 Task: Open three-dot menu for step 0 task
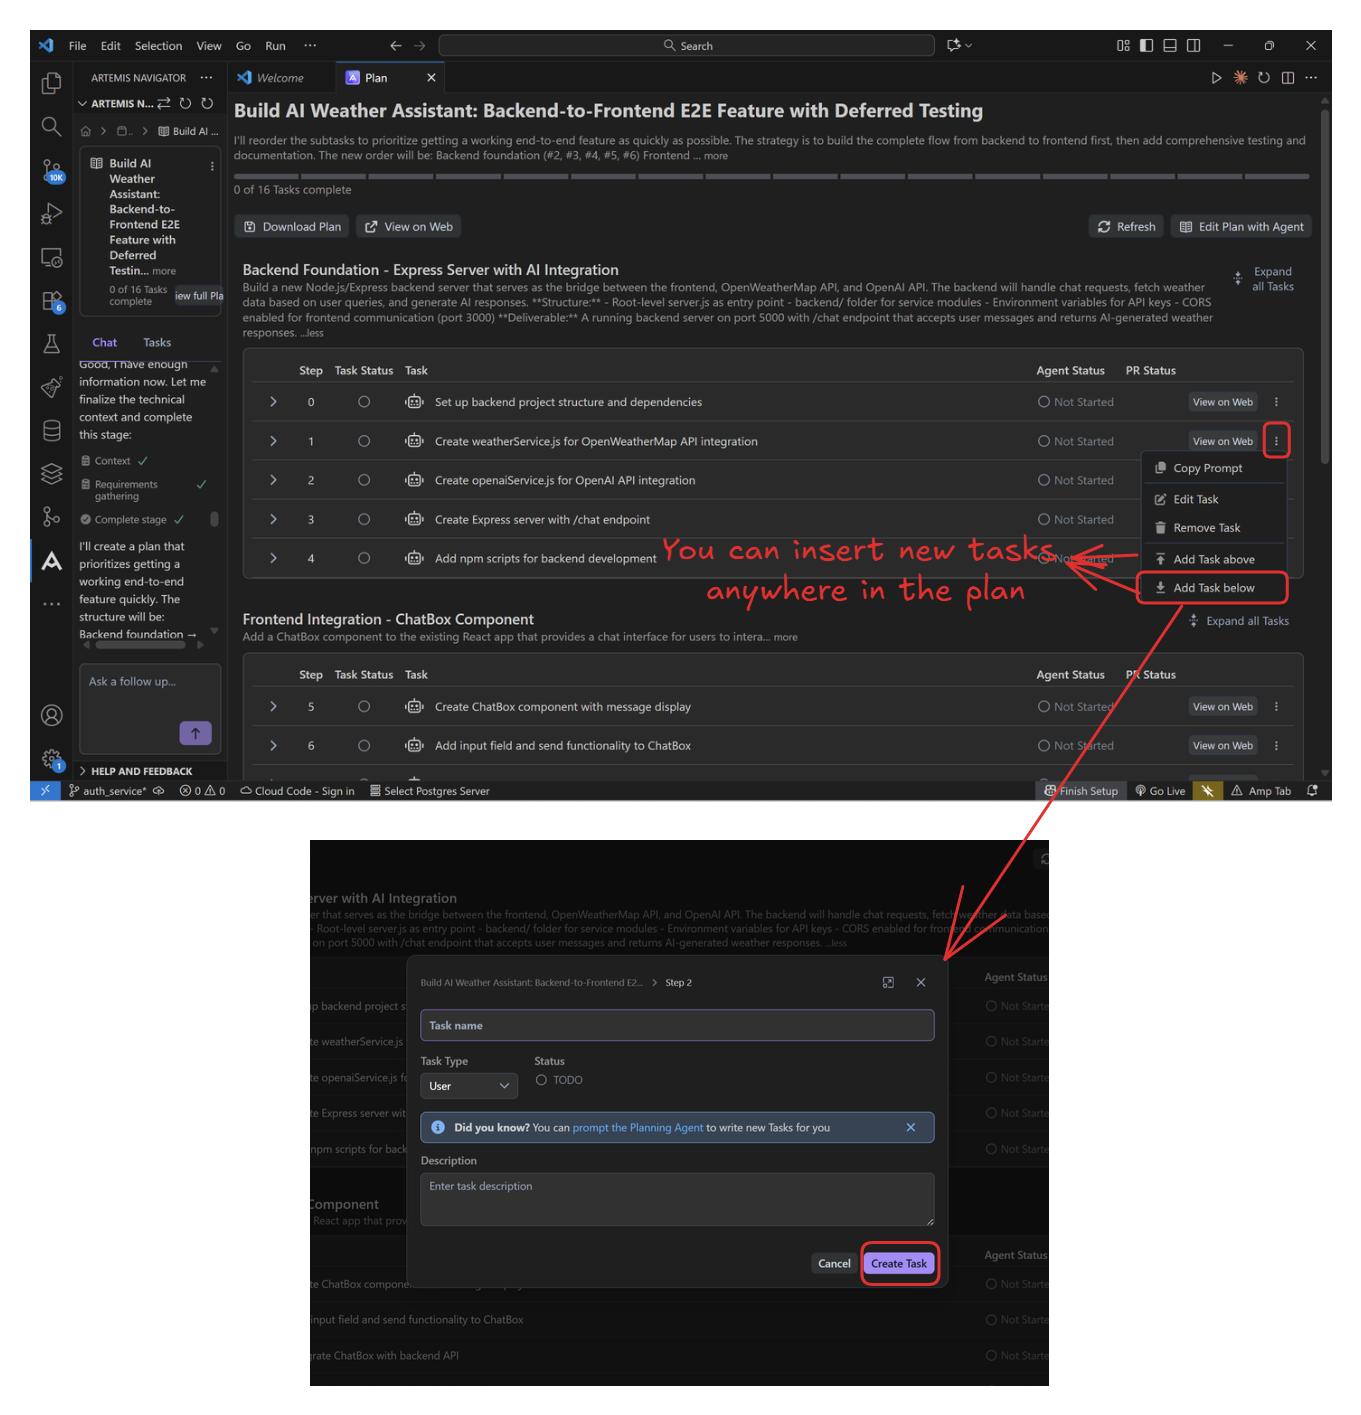tap(1276, 402)
